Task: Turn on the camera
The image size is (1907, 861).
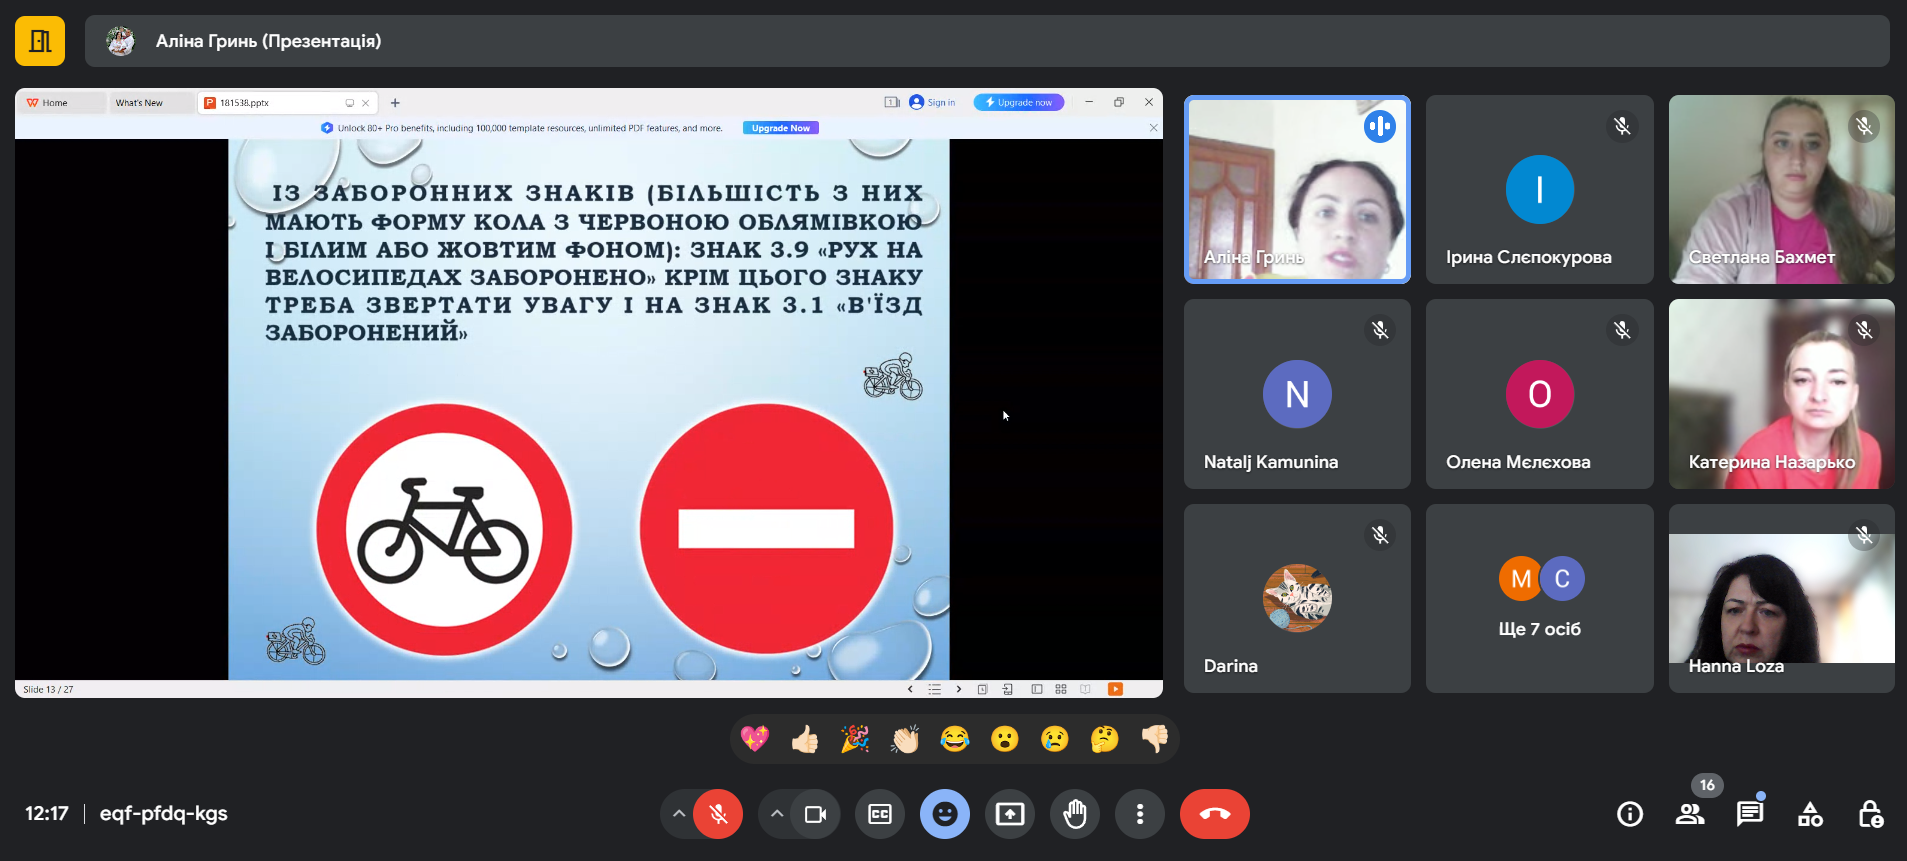Action: (815, 814)
